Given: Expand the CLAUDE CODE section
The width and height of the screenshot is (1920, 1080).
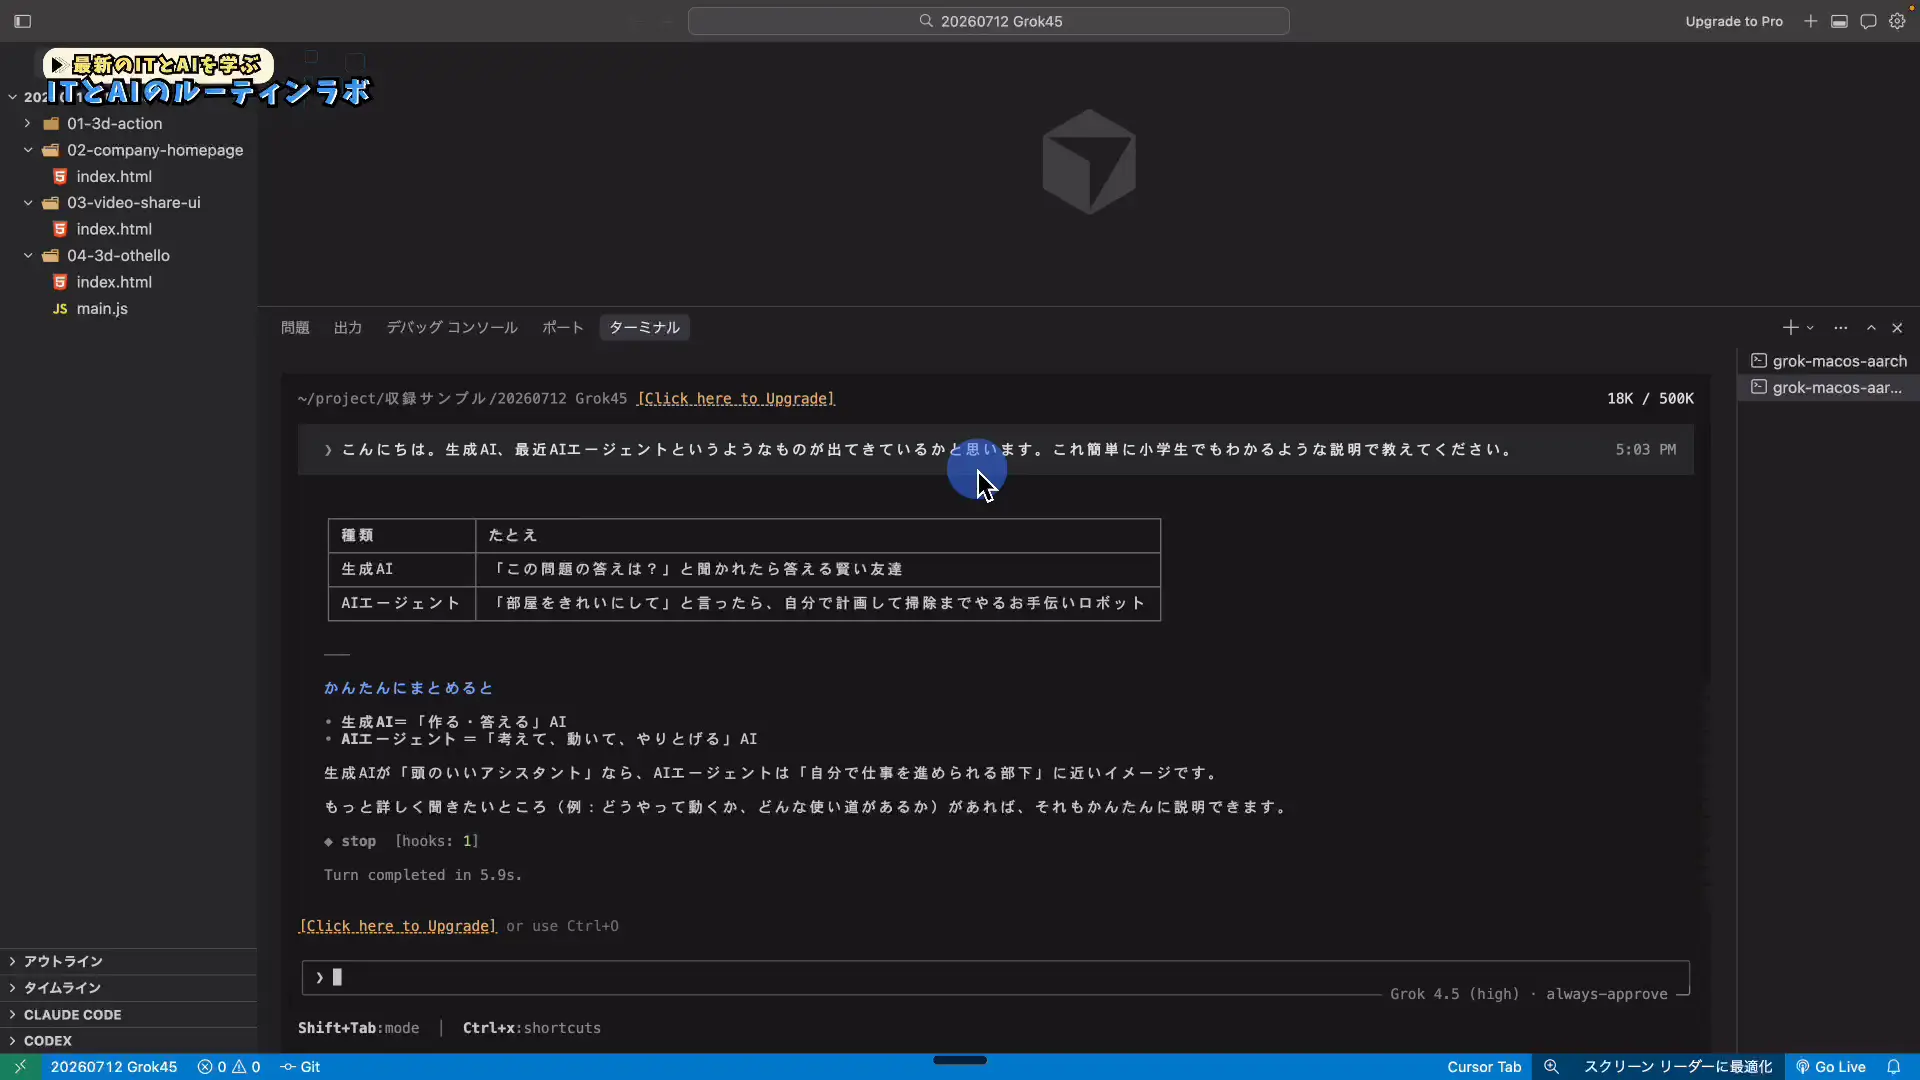Looking at the screenshot, I should 128,1015.
